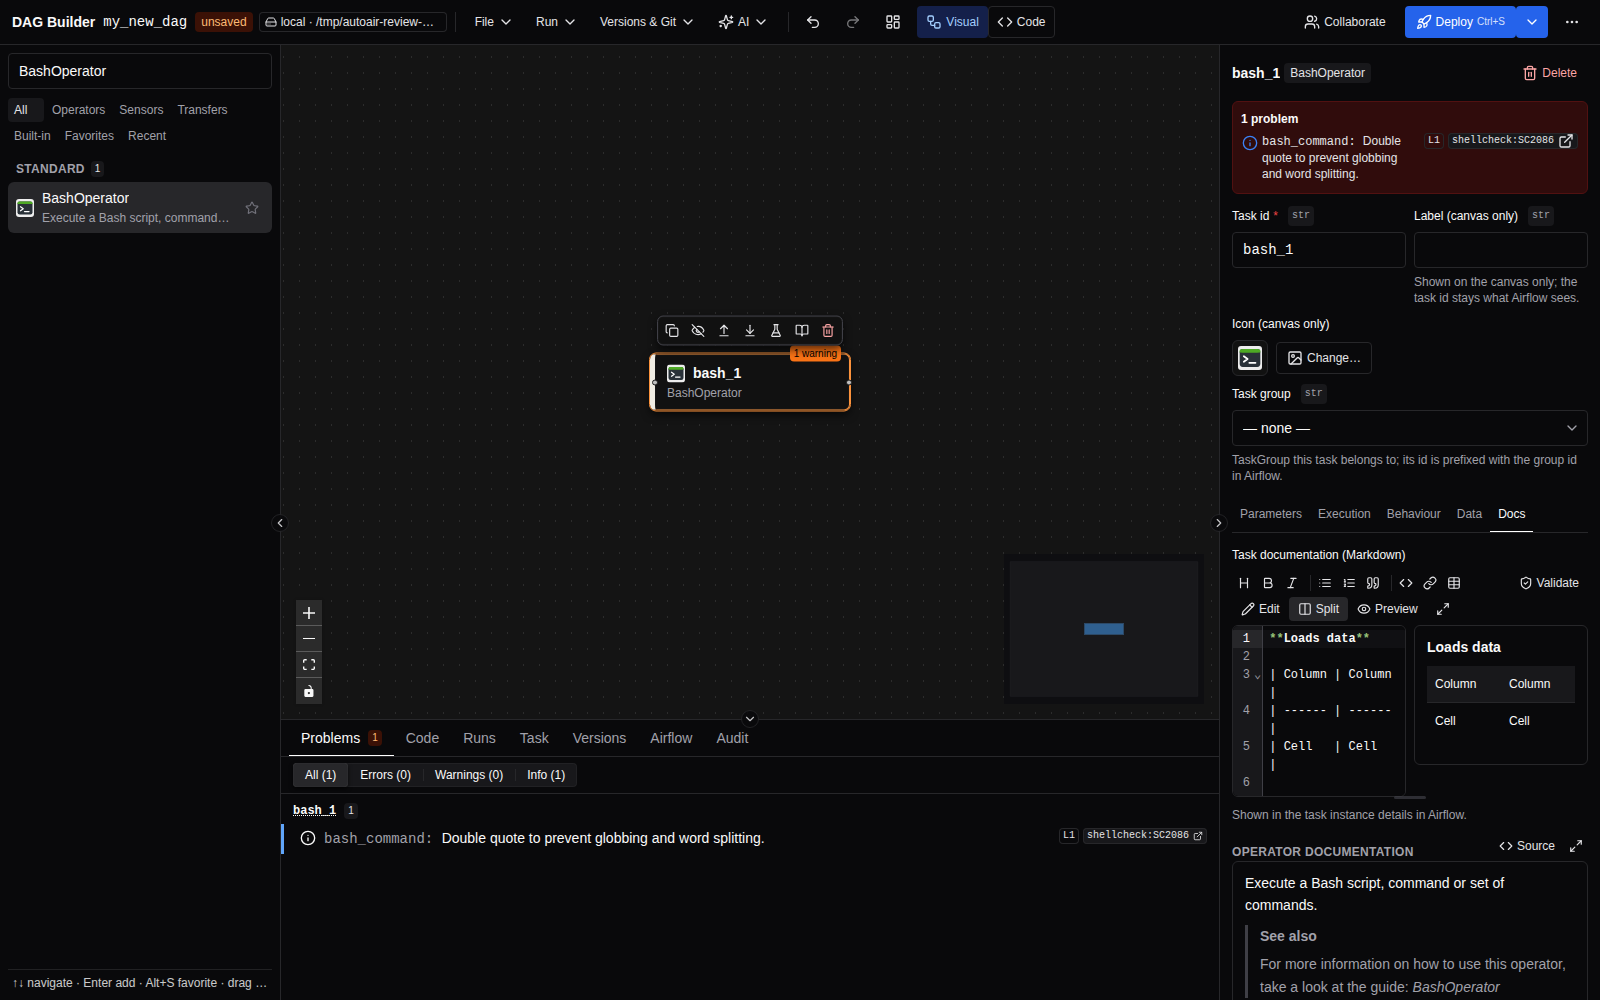The image size is (1600, 1000).
Task: Click the download arrow icon above bash_1
Action: (x=750, y=330)
